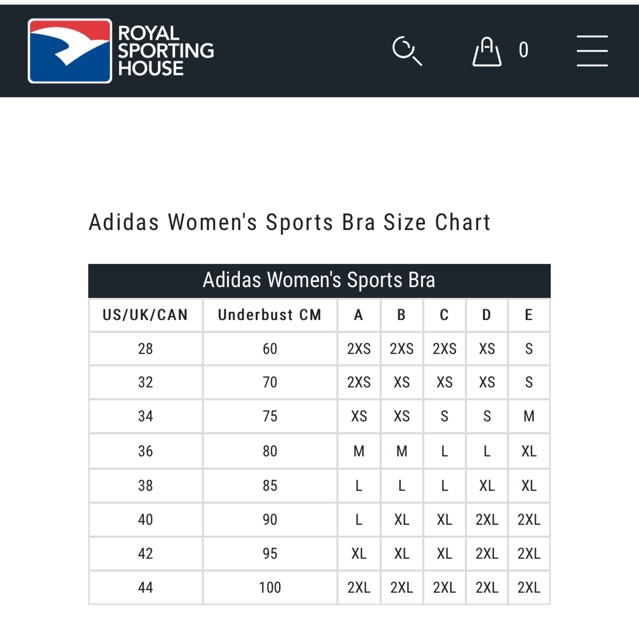Screen dimensions: 639x640
Task: Click the Royal Sporting House logo
Action: (x=121, y=50)
